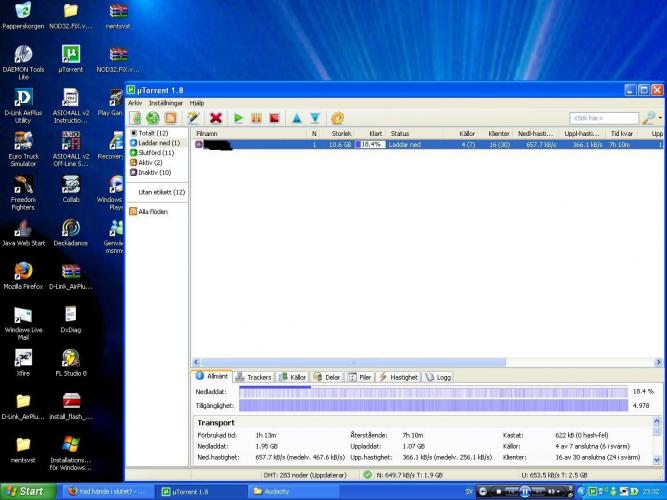The width and height of the screenshot is (667, 500).
Task: Click the Add Torrent toolbar icon
Action: pyautogui.click(x=136, y=118)
